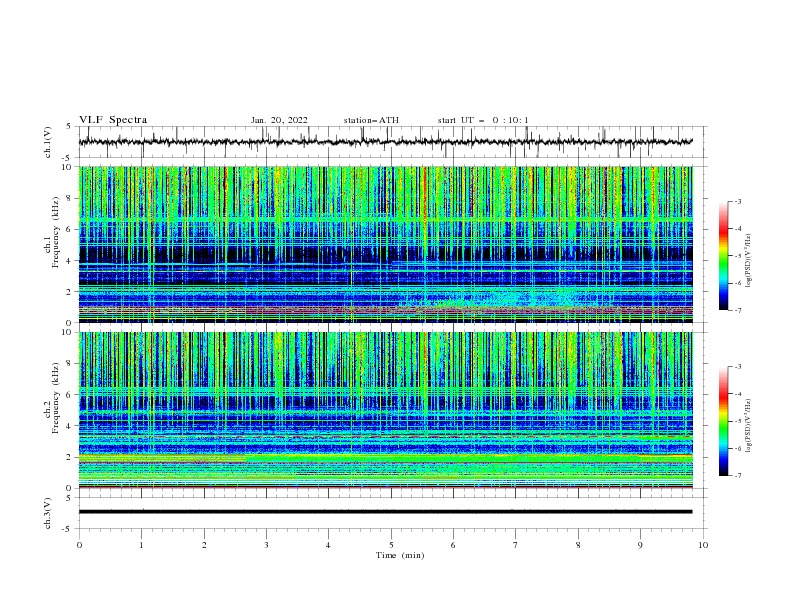Click the 'ch.3(V)' waveform axis label
The height and width of the screenshot is (612, 792).
48,513
